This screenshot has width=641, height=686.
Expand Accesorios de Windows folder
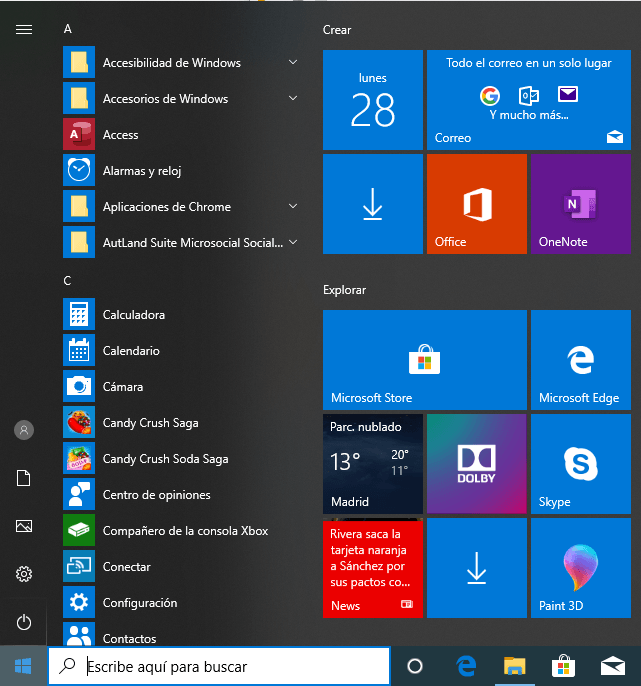point(182,99)
